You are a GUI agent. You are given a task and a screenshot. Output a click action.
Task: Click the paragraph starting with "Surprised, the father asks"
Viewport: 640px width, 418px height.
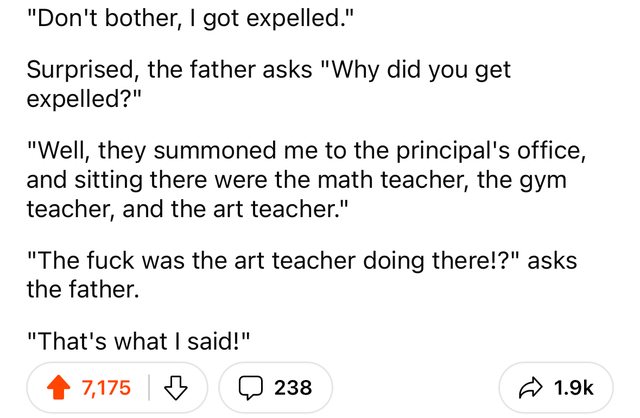268,83
